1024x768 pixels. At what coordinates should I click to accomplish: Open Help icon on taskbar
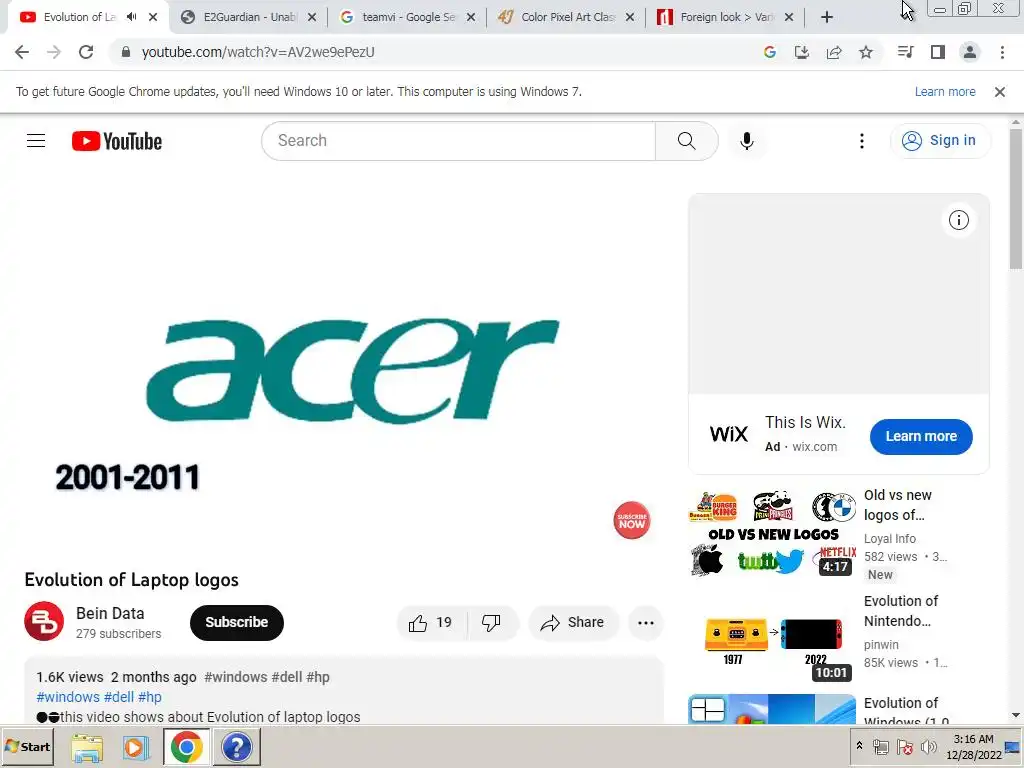click(x=236, y=747)
